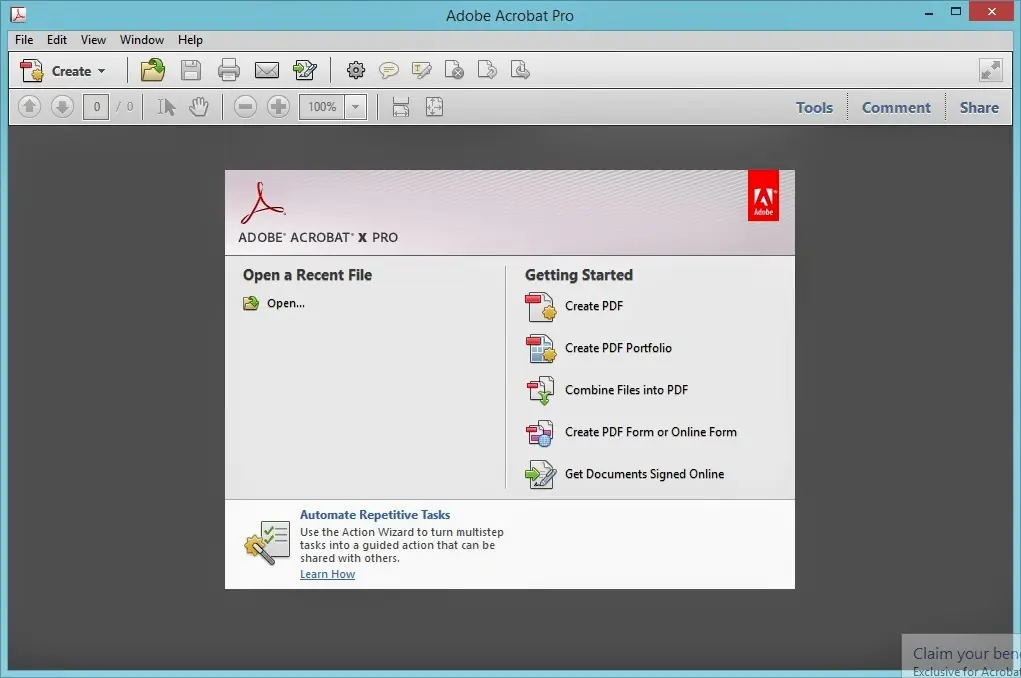Click the Highlight Text tool icon
Image resolution: width=1021 pixels, height=678 pixels.
pyautogui.click(x=421, y=70)
